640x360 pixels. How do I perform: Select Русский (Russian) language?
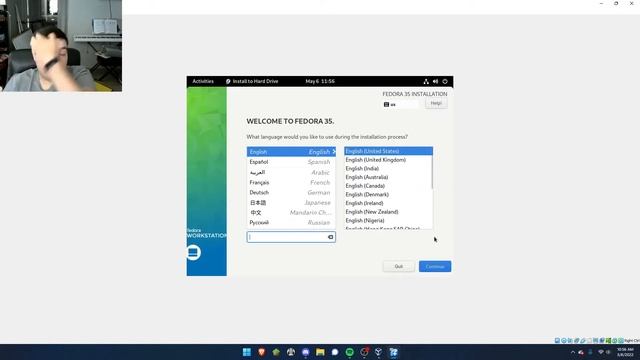point(291,222)
